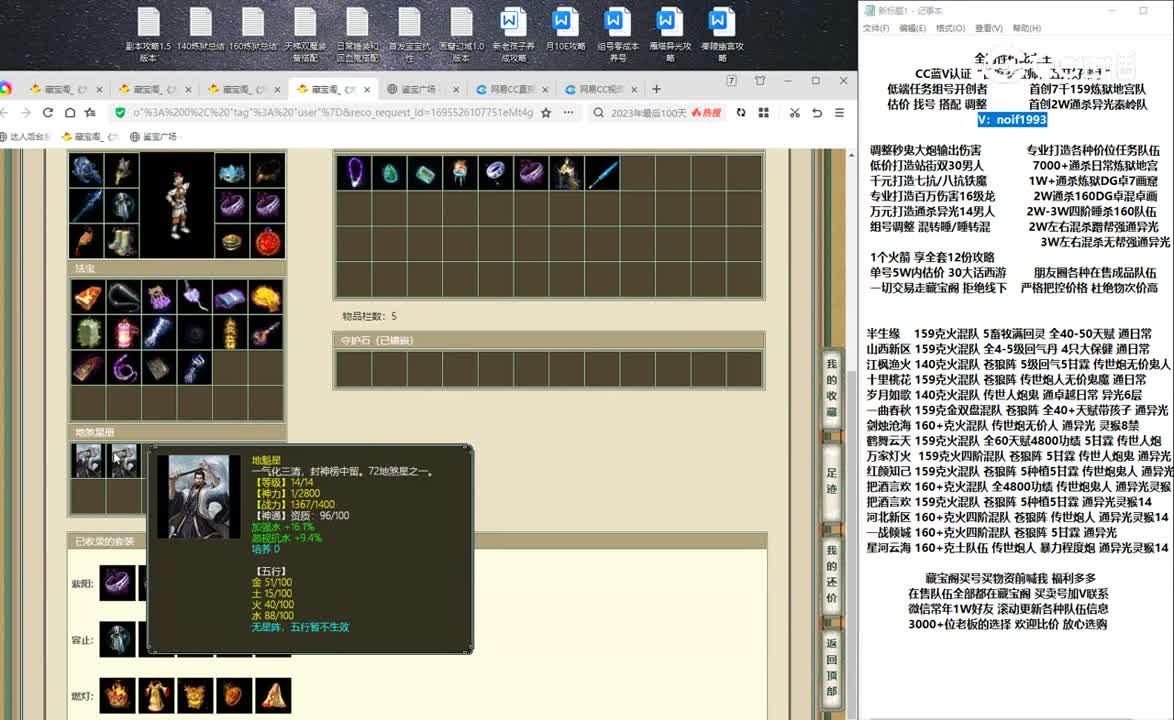Open the browser extensions grid icon
Screen dimensions: 1174x720
[764, 112]
